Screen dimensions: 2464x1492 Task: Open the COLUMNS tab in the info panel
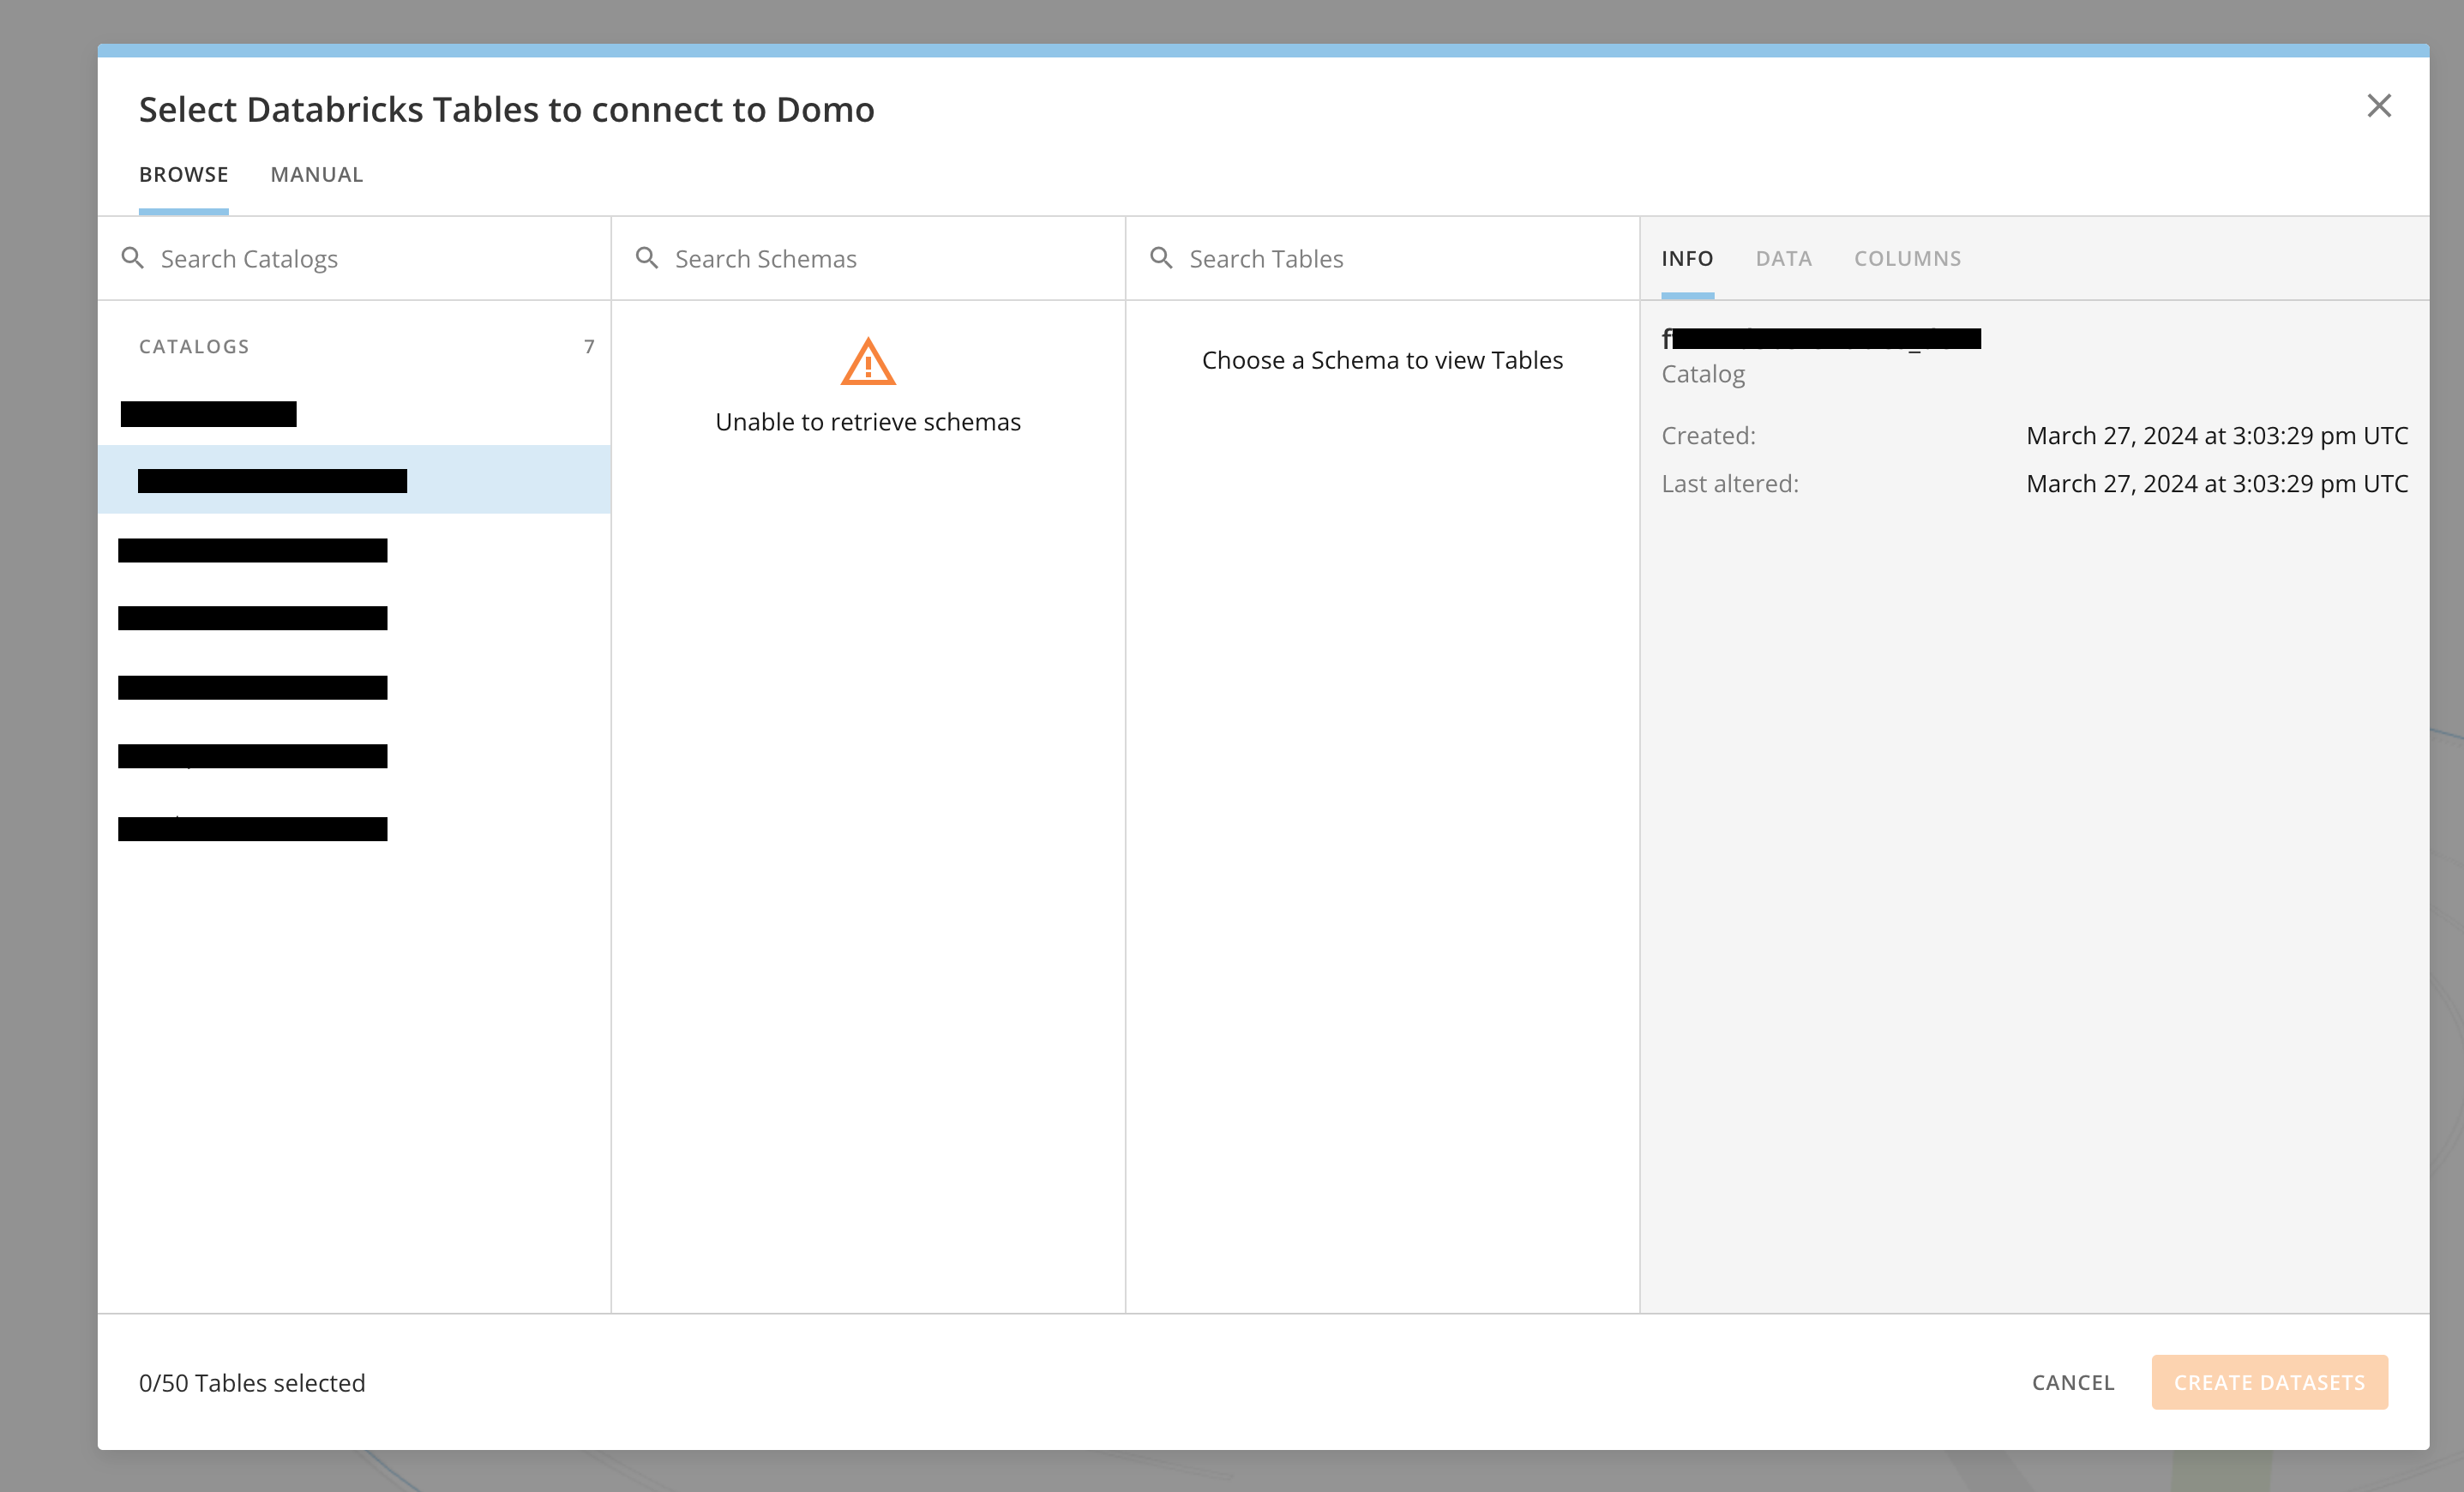click(x=1907, y=258)
